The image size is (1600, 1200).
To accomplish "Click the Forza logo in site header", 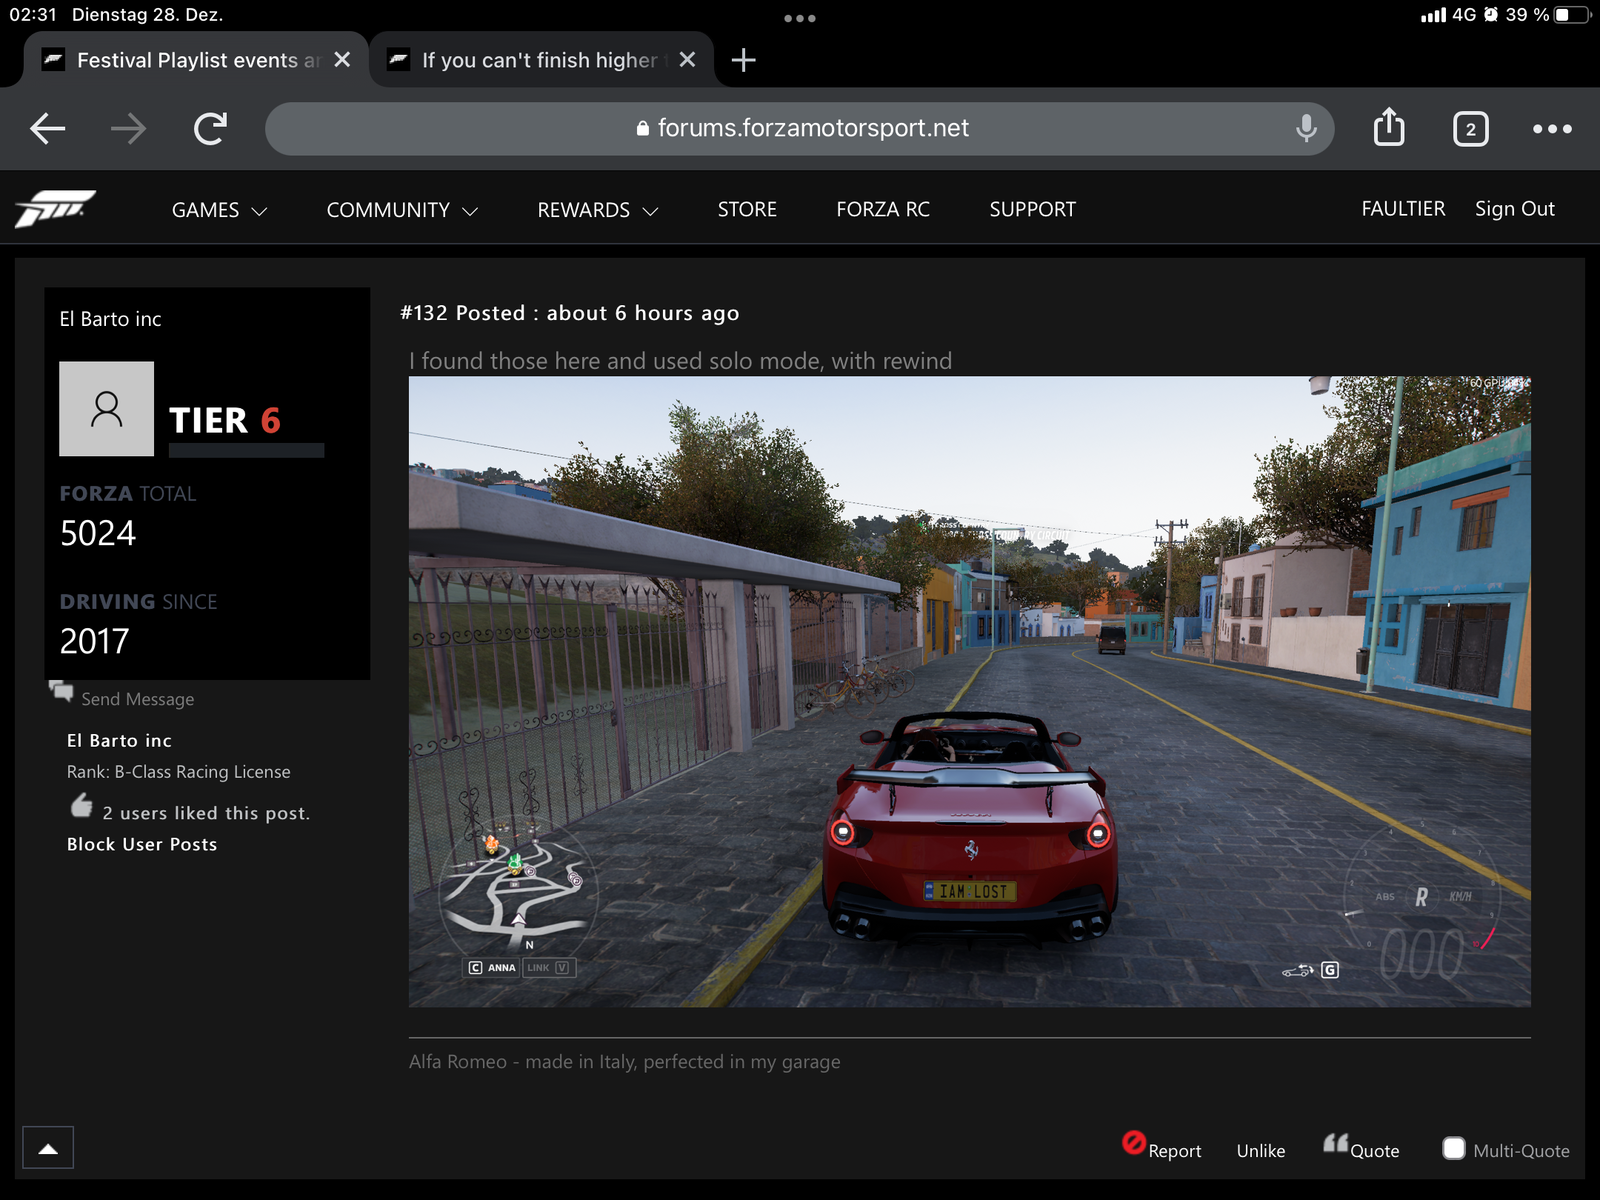I will (x=55, y=208).
